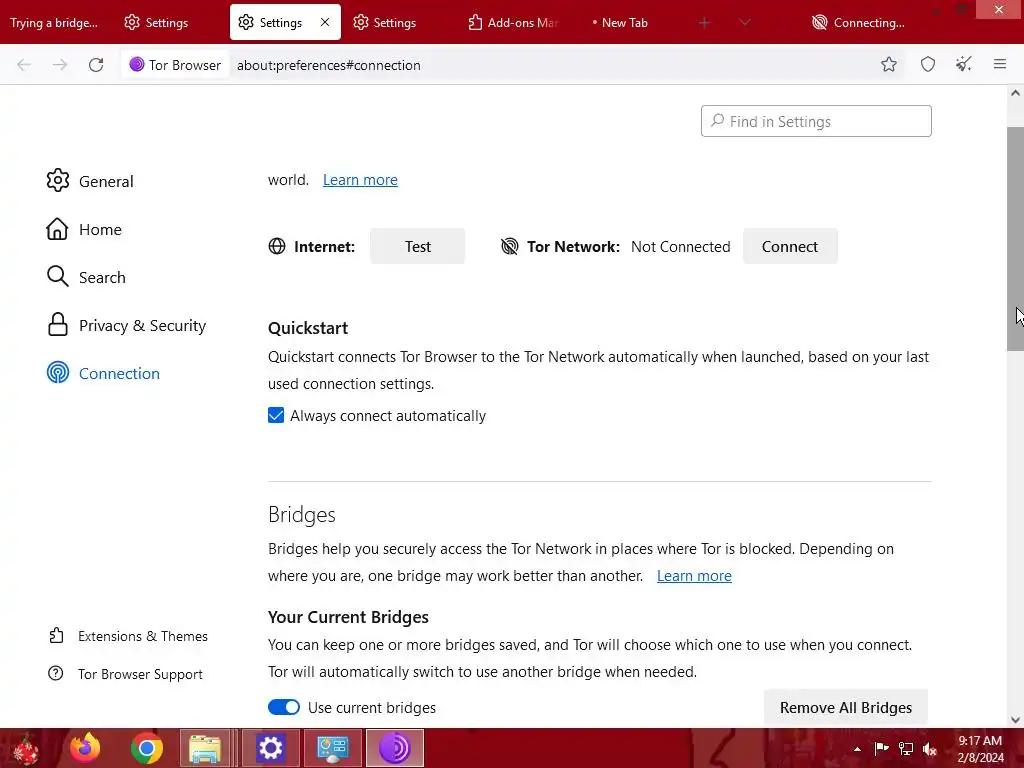
Task: Open the General settings category
Action: 90,181
